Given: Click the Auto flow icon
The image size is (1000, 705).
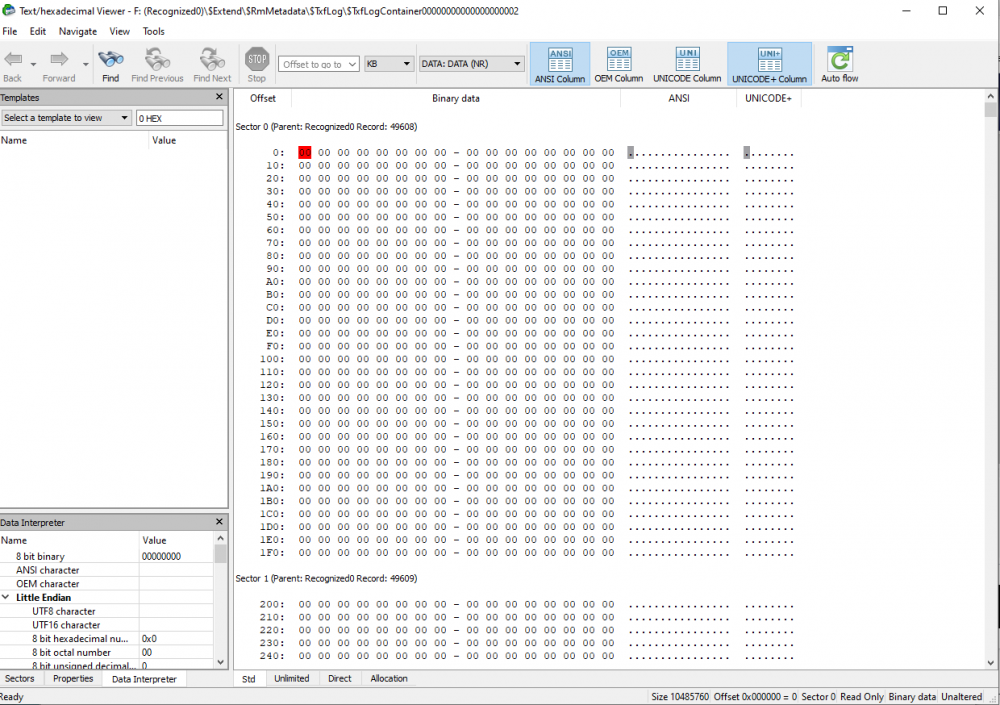Looking at the screenshot, I should pyautogui.click(x=839, y=60).
